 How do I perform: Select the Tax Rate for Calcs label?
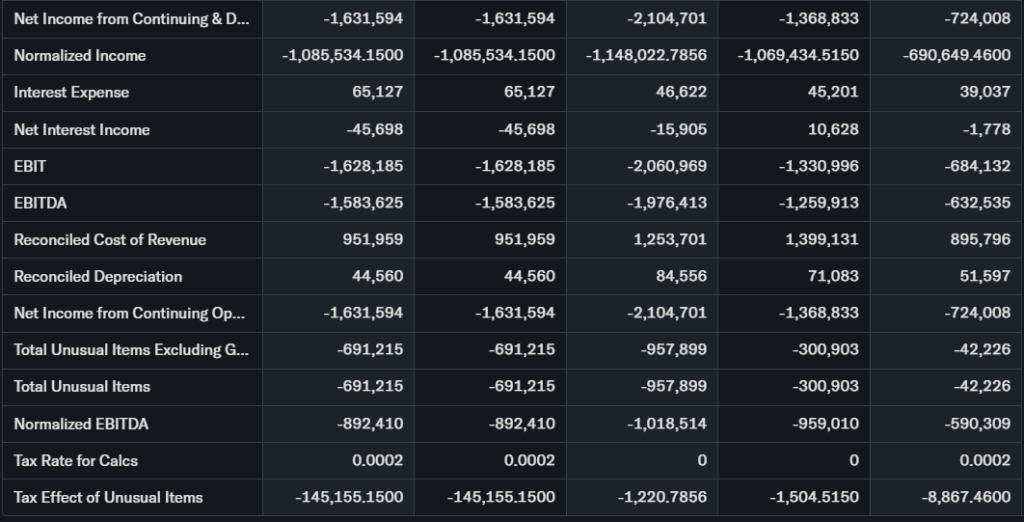76,461
